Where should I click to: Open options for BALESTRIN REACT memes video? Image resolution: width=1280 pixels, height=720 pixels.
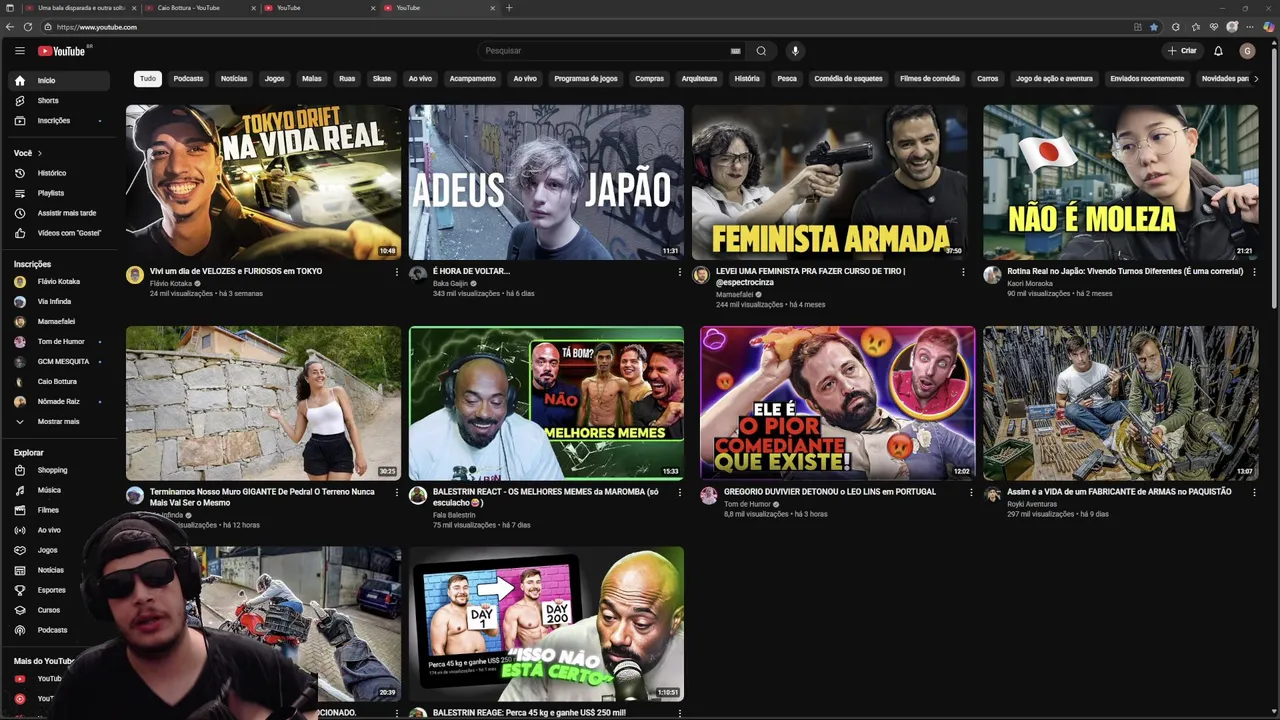(x=679, y=493)
